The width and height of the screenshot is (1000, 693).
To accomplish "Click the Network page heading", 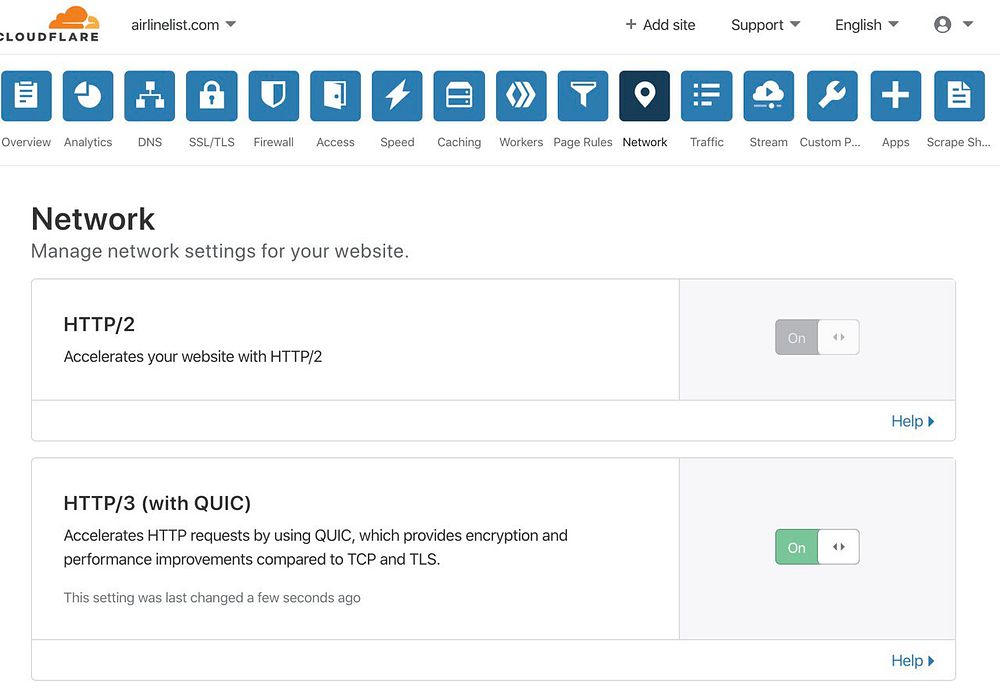I will pyautogui.click(x=92, y=219).
